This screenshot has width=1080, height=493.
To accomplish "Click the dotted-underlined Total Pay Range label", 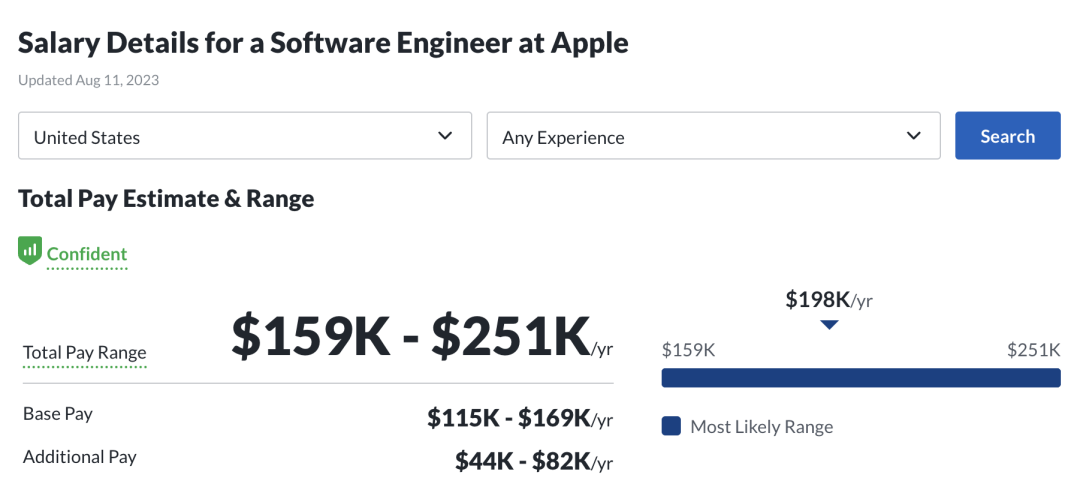I will pos(85,352).
